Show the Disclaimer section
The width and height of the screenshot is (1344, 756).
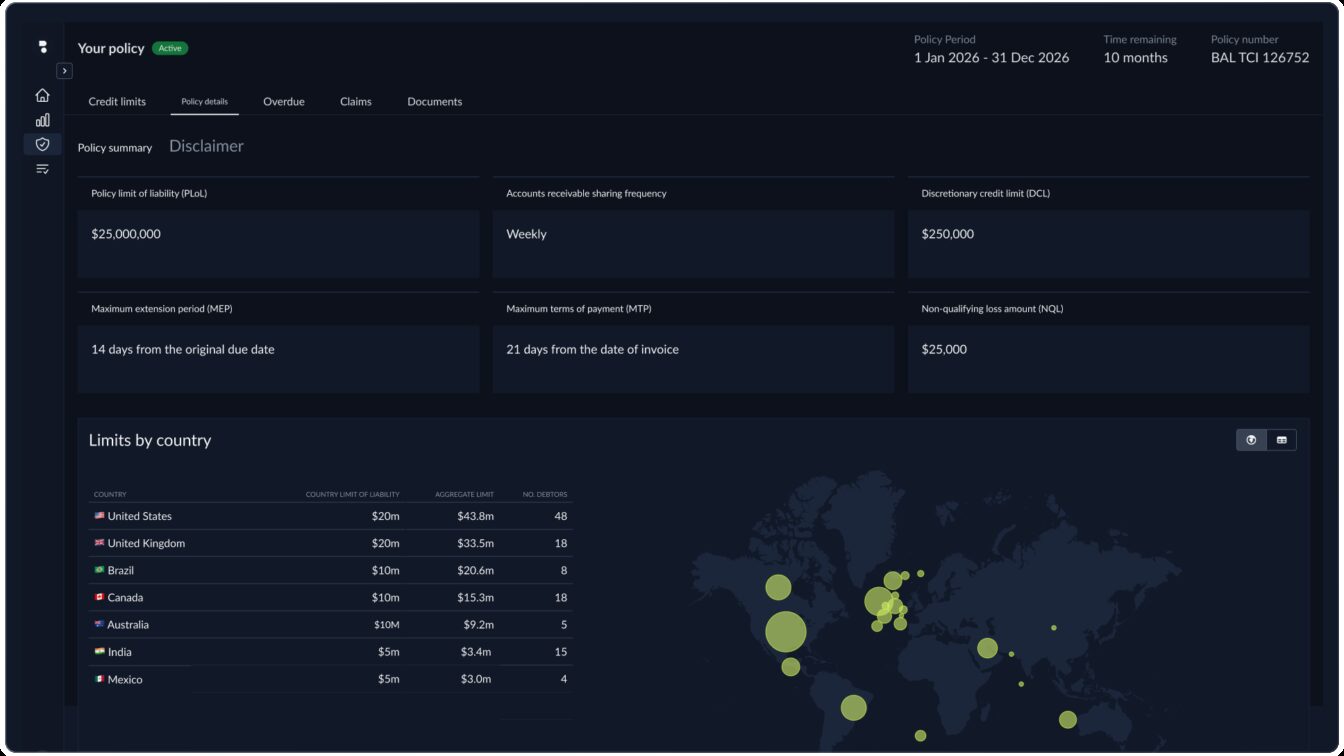(x=206, y=146)
